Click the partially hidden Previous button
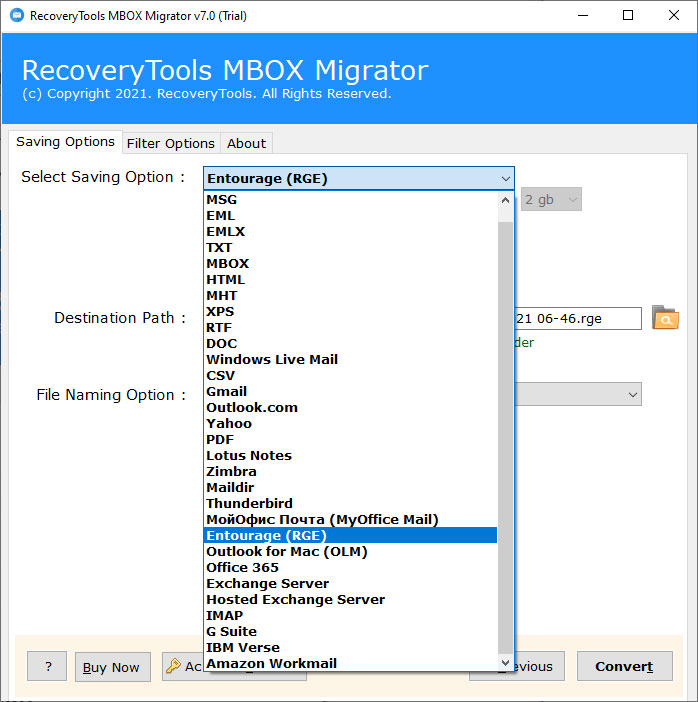This screenshot has height=702, width=698. pyautogui.click(x=539, y=666)
